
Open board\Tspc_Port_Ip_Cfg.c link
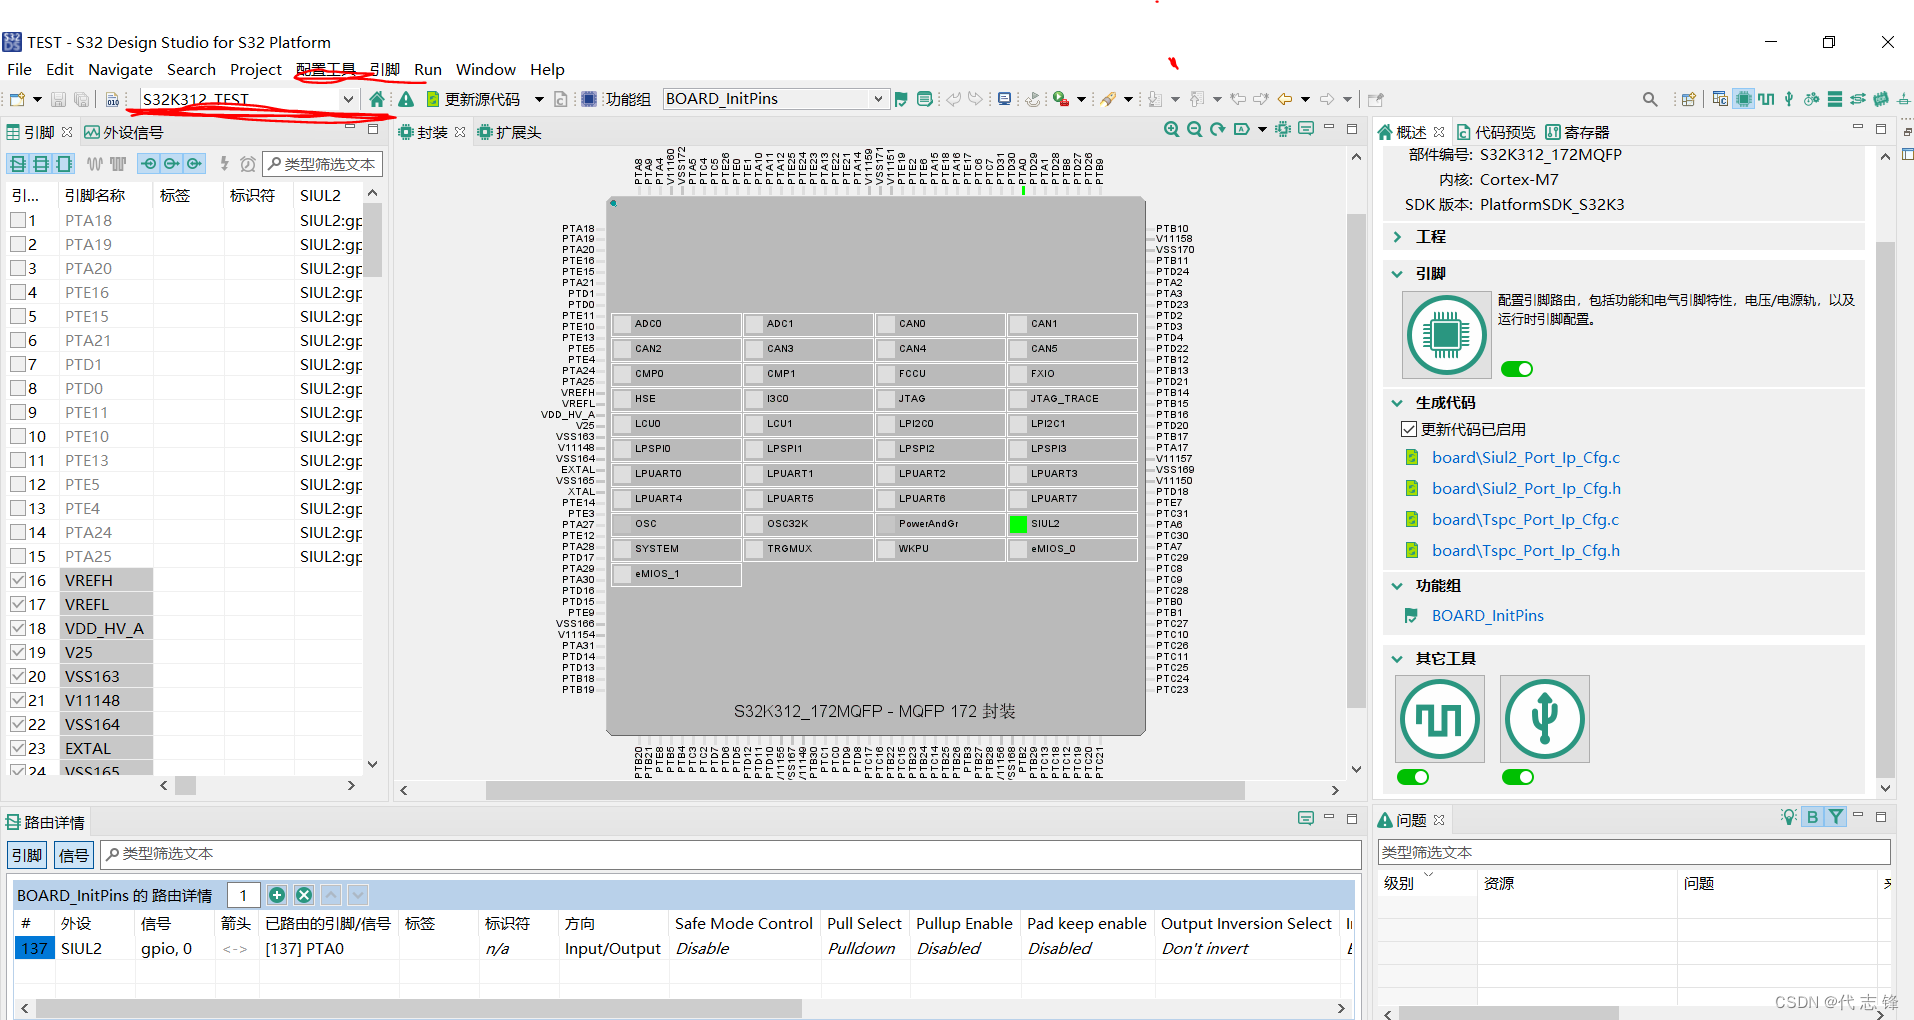pos(1525,519)
